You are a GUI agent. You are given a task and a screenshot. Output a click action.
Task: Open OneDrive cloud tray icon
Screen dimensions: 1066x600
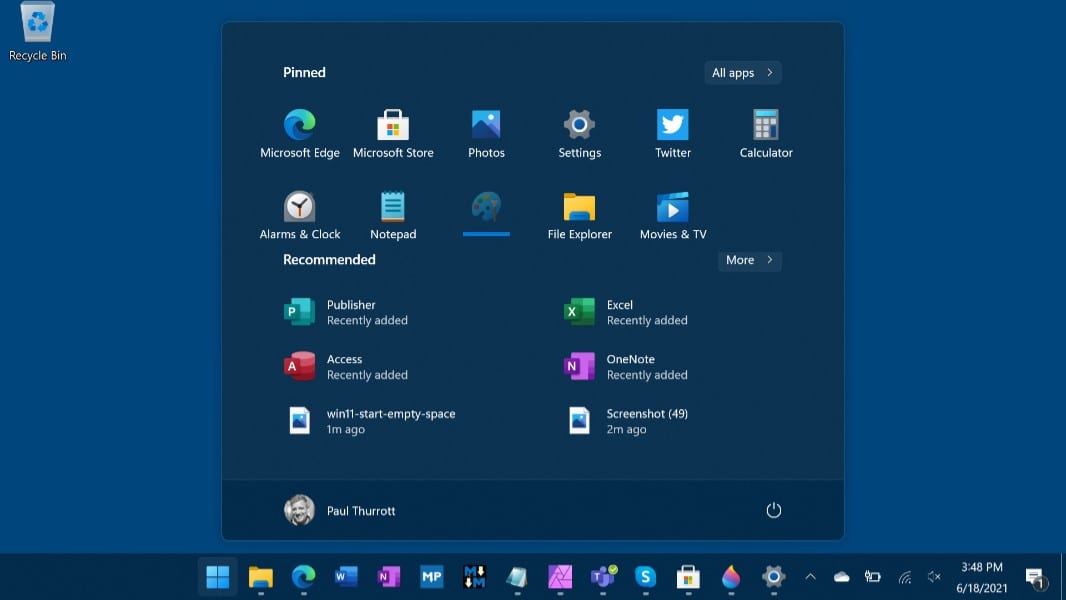point(842,577)
